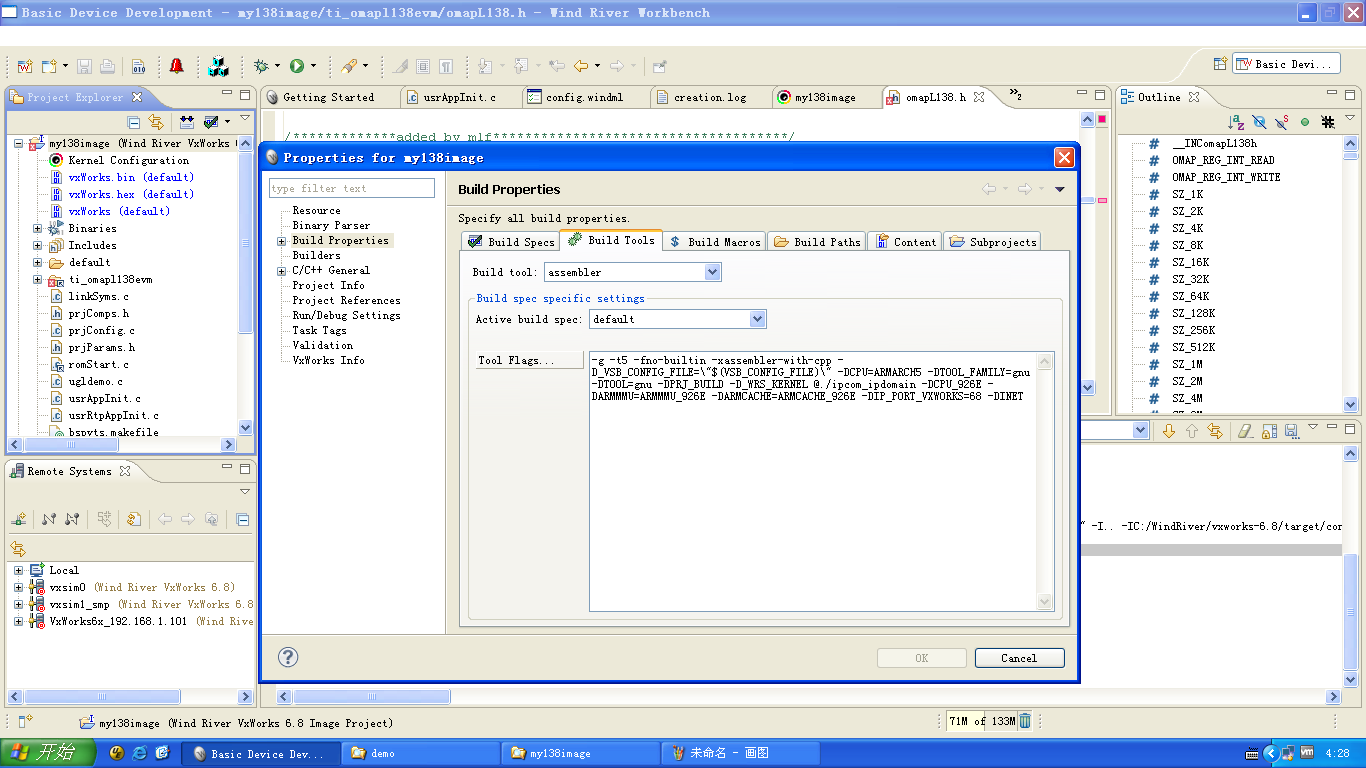Click the green dot icon in Outline toolbar
The image size is (1366, 768).
point(1305,122)
